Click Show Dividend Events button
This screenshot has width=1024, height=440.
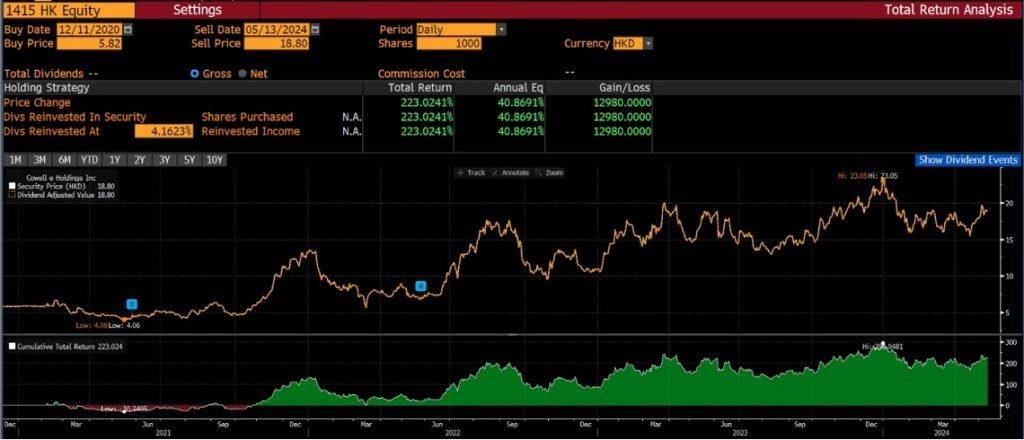tap(968, 160)
